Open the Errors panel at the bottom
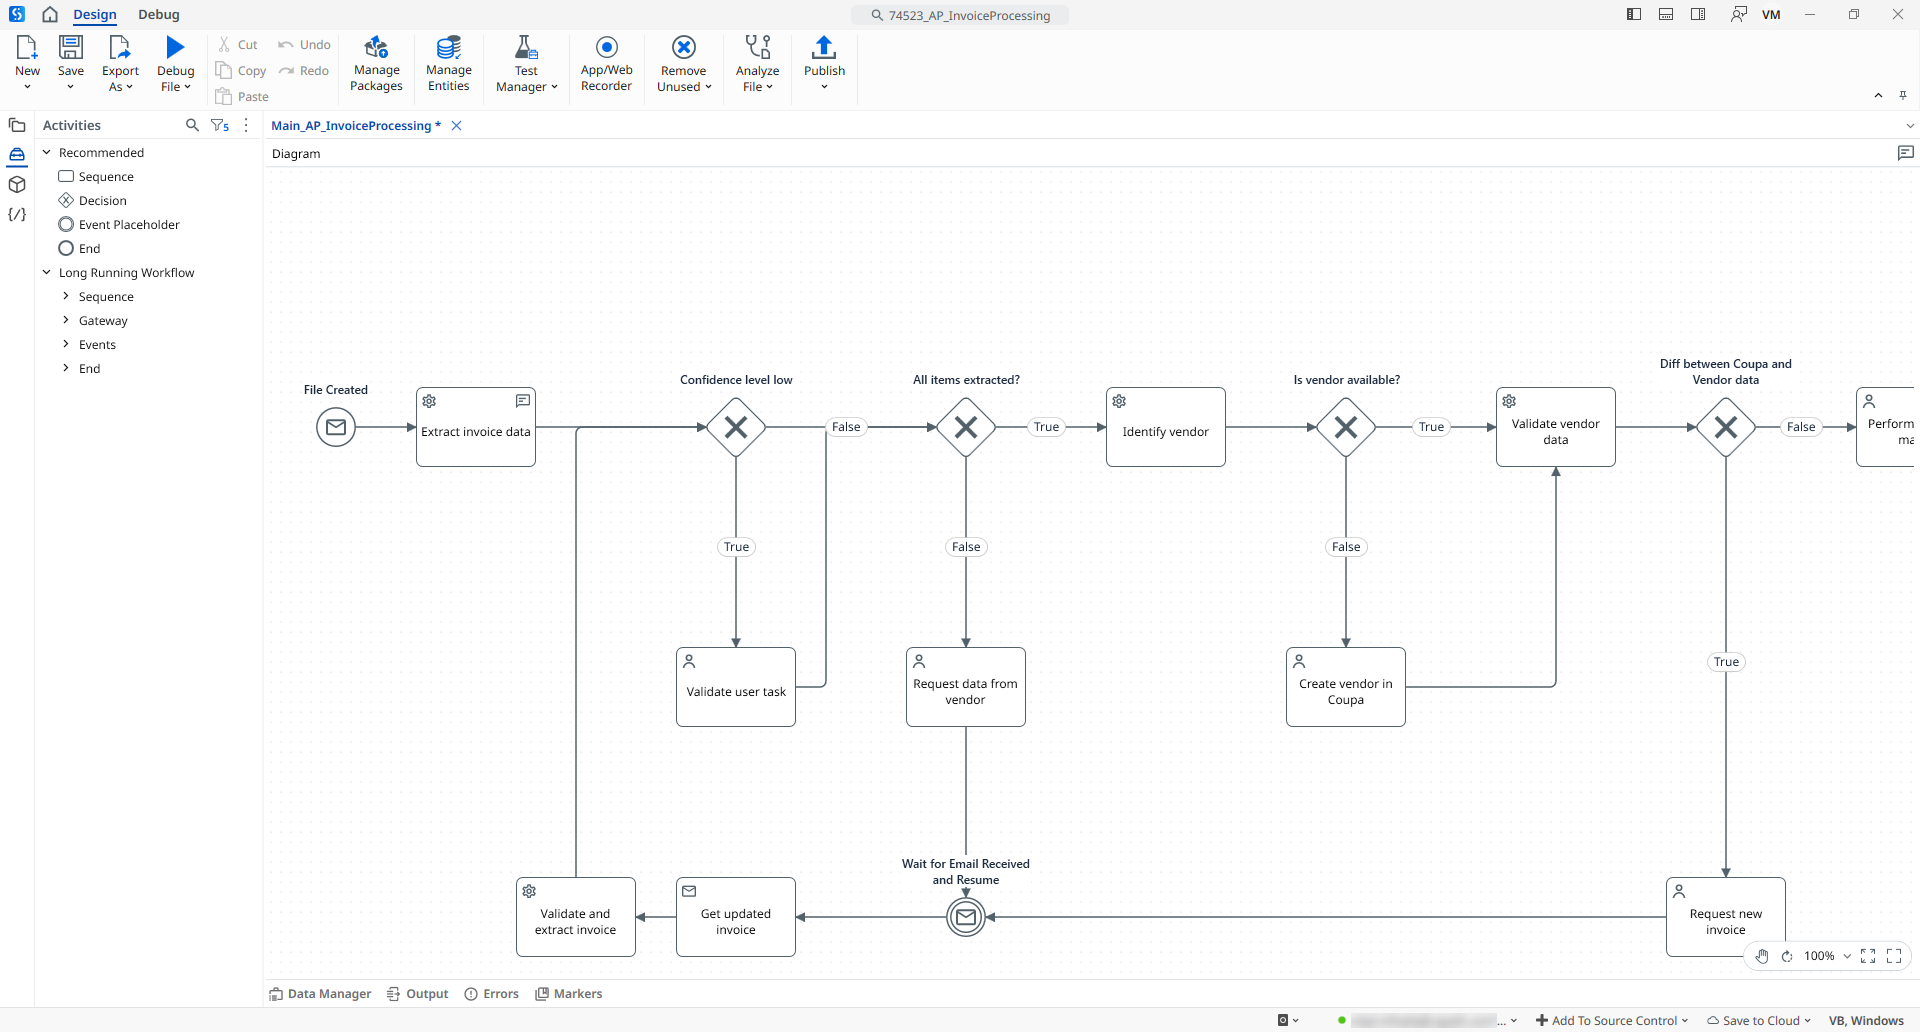The width and height of the screenshot is (1920, 1032). [x=492, y=993]
